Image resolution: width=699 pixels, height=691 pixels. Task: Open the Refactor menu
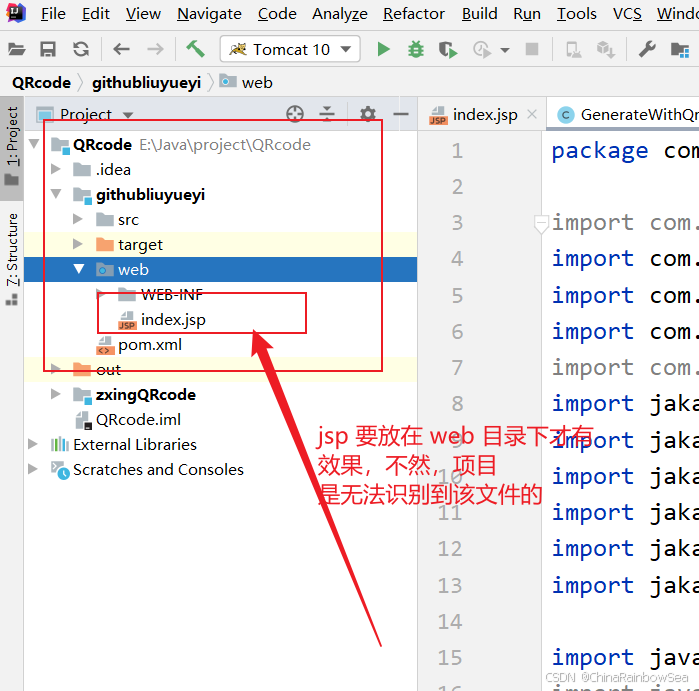click(x=413, y=13)
